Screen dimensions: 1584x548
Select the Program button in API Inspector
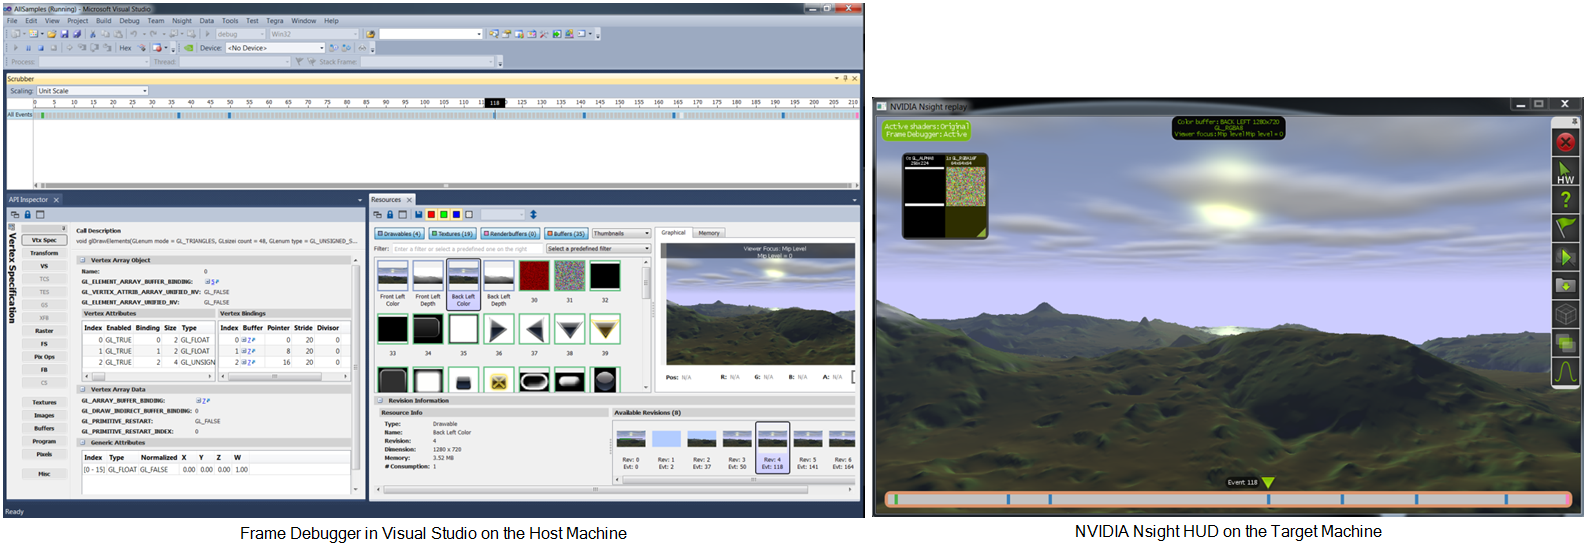(x=44, y=441)
